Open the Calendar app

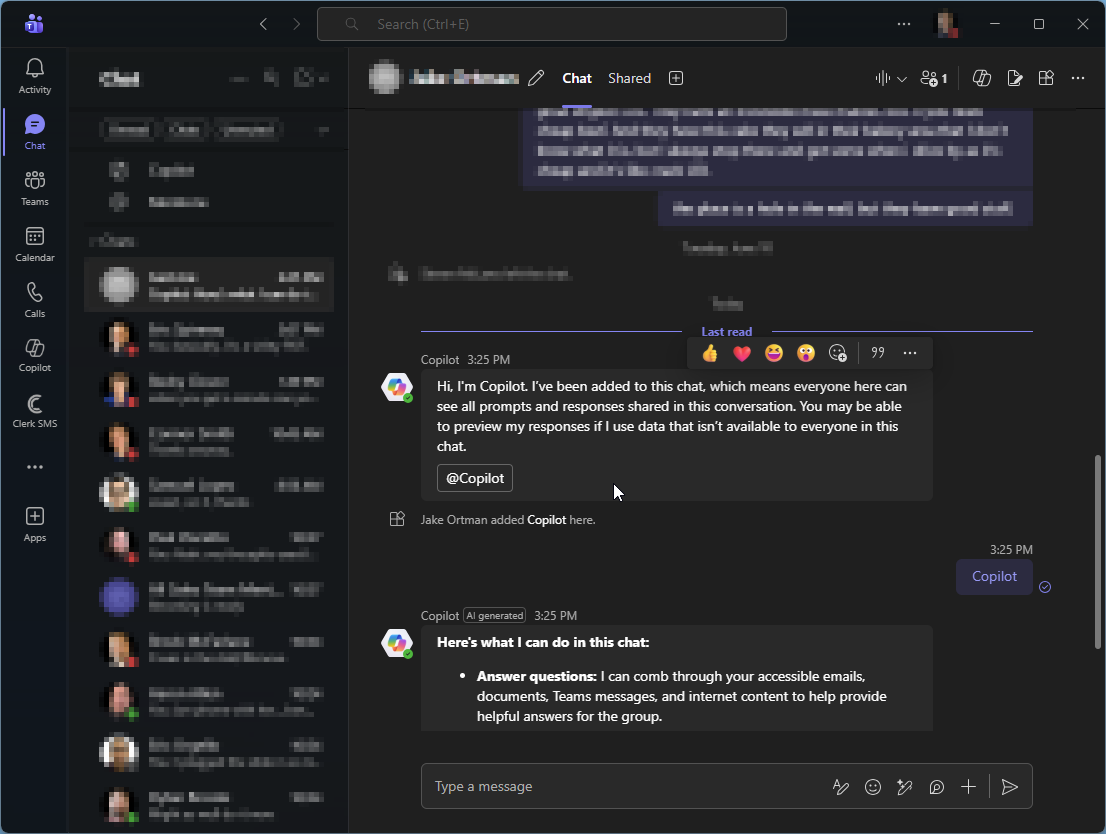[35, 244]
